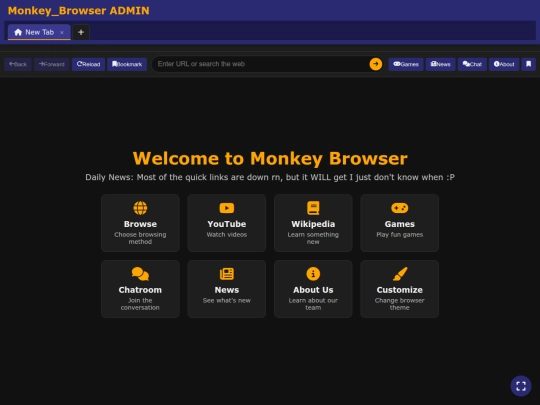Open the Chatroom quick link title
540x405 pixels.
click(x=140, y=290)
